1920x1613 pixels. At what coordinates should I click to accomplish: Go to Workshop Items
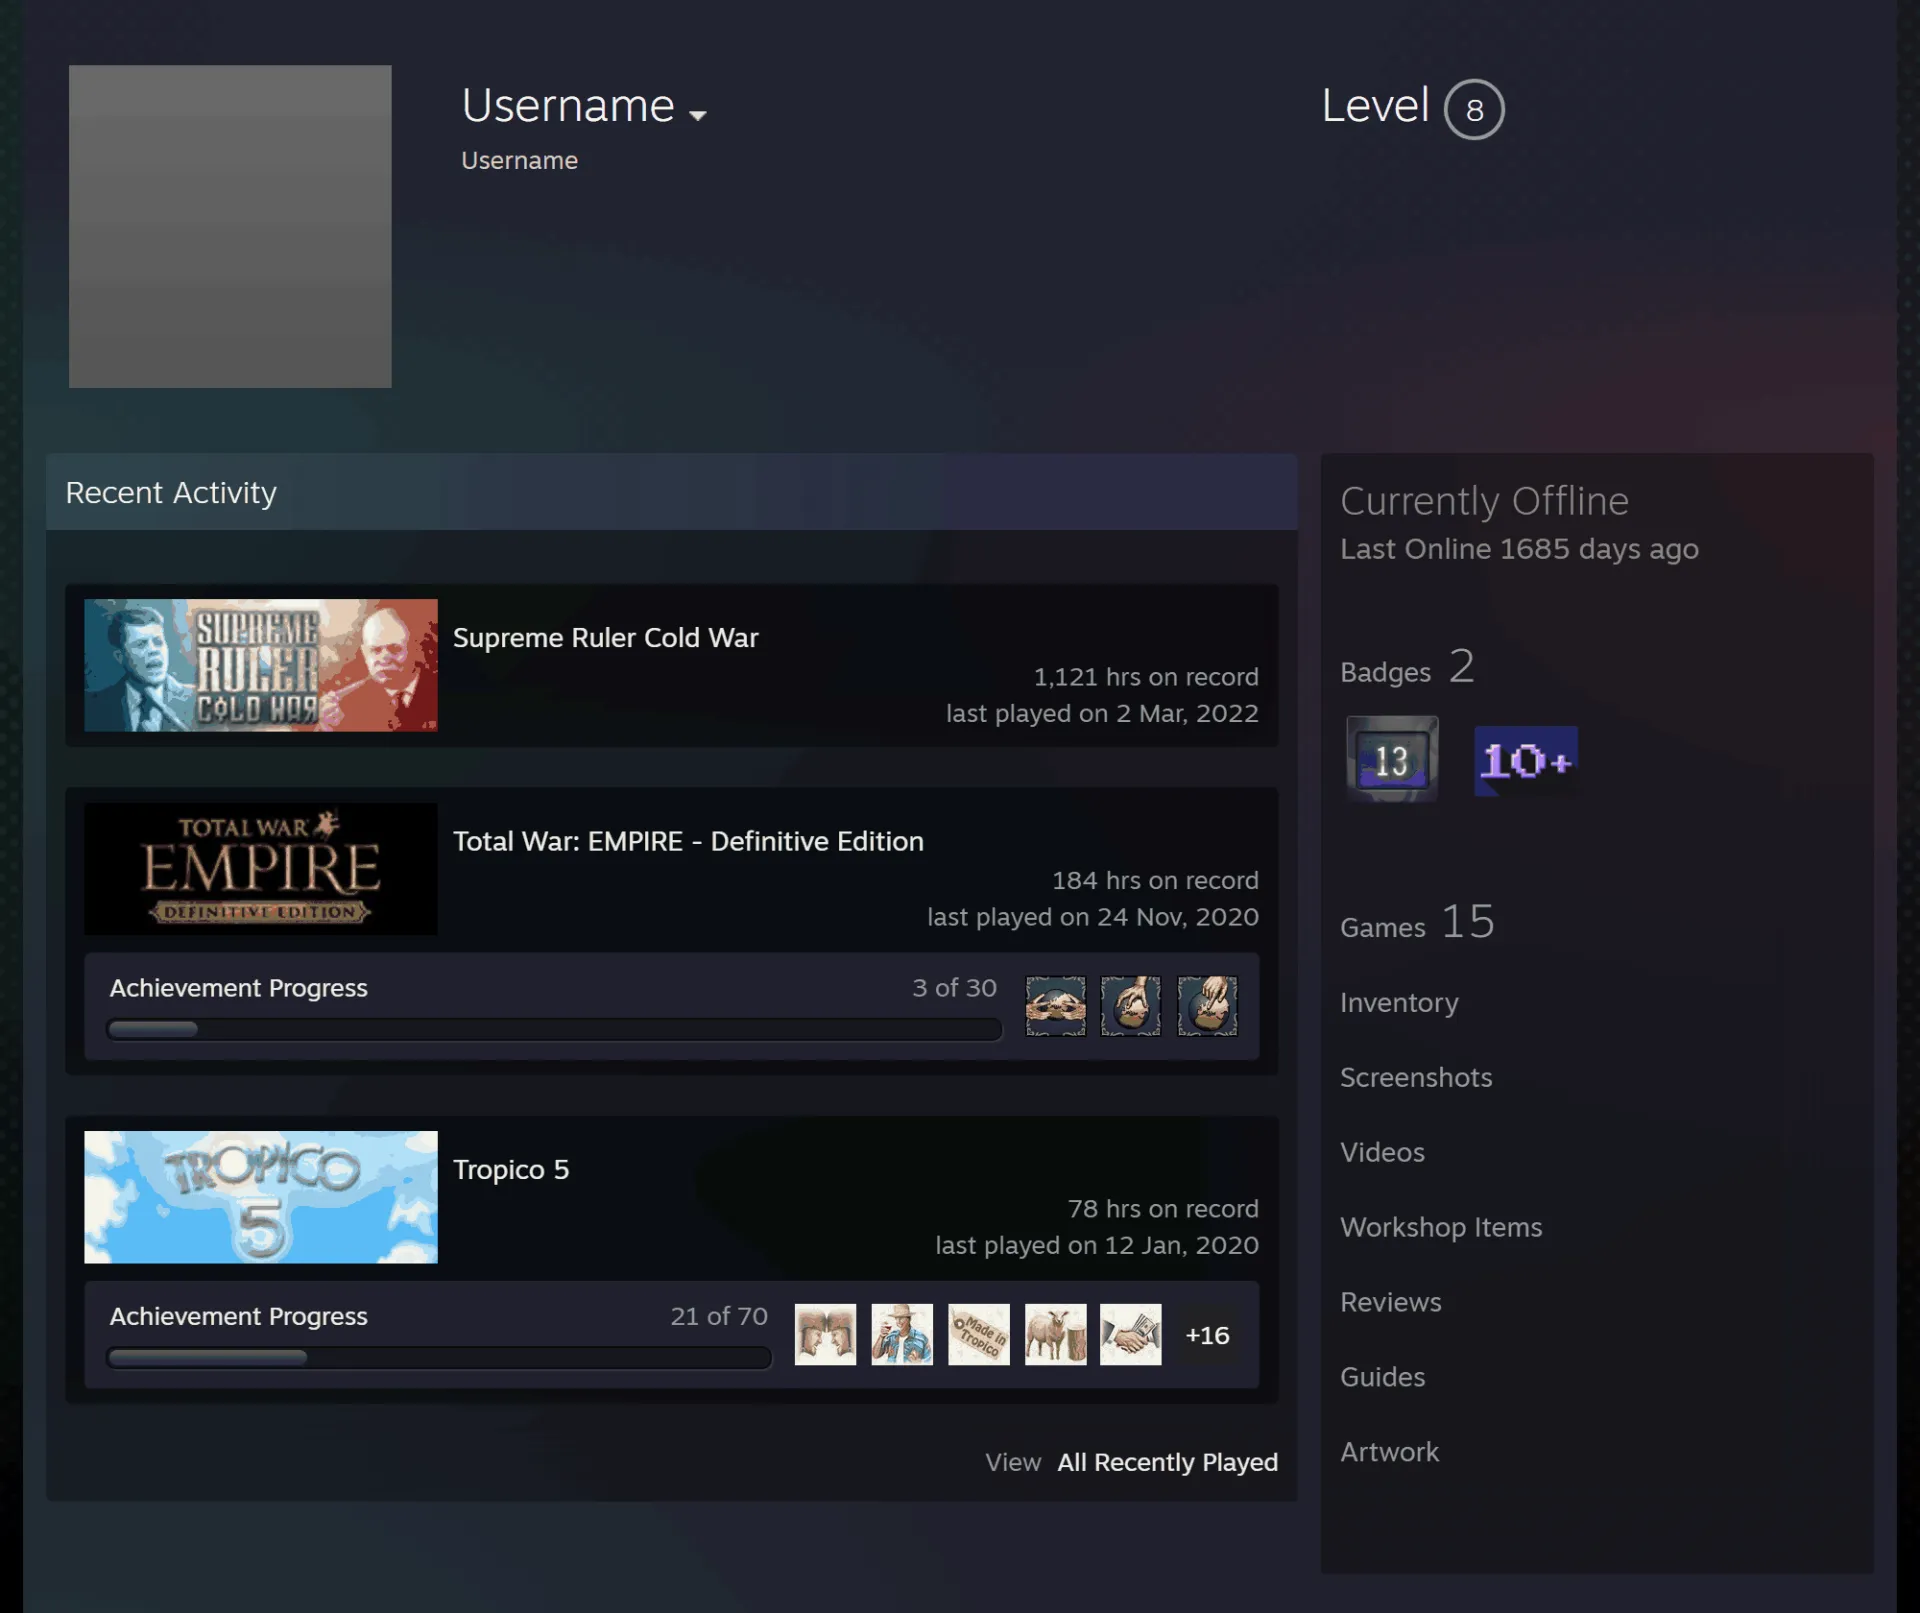click(1441, 1228)
